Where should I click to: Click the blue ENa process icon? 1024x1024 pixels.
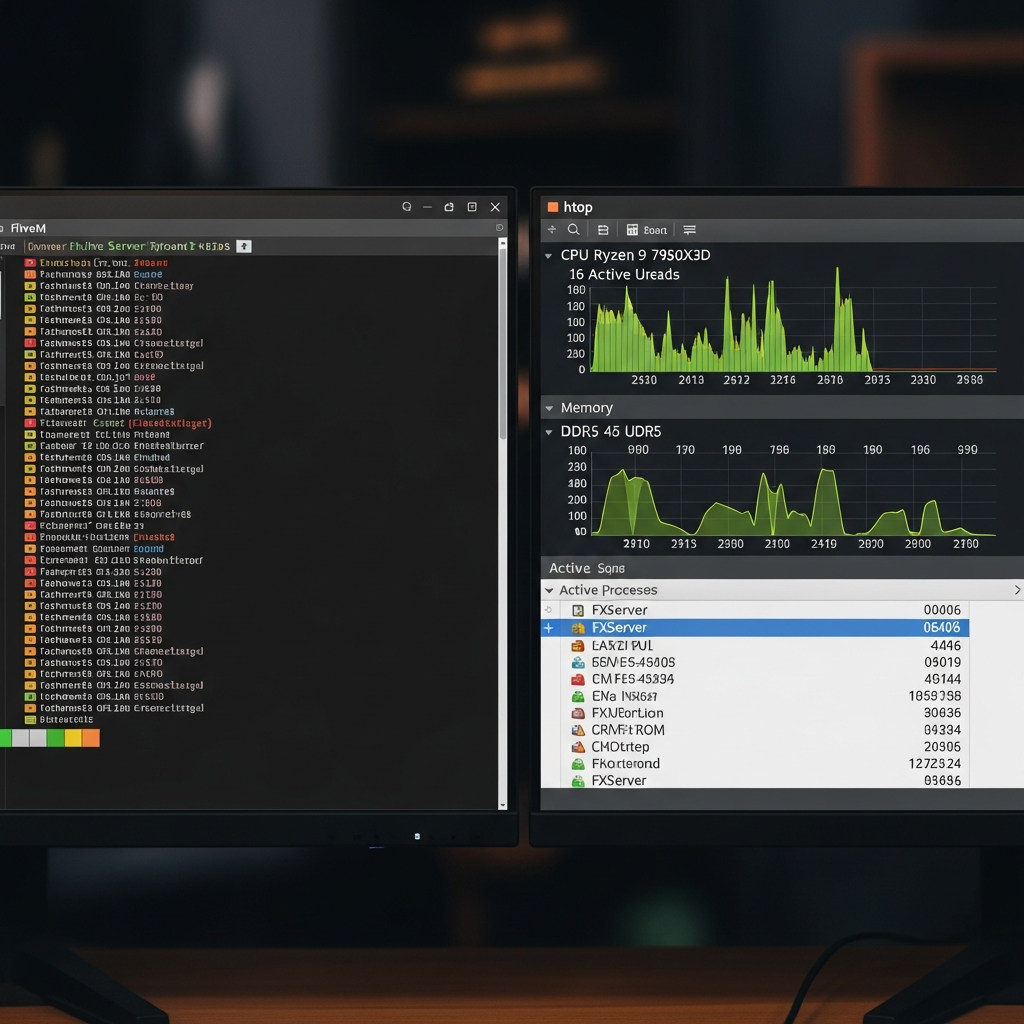pyautogui.click(x=577, y=696)
